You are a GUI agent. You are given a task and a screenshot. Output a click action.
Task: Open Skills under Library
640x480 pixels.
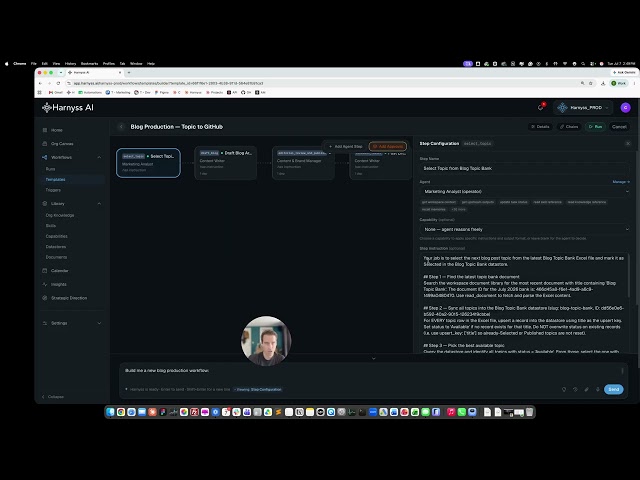point(51,226)
